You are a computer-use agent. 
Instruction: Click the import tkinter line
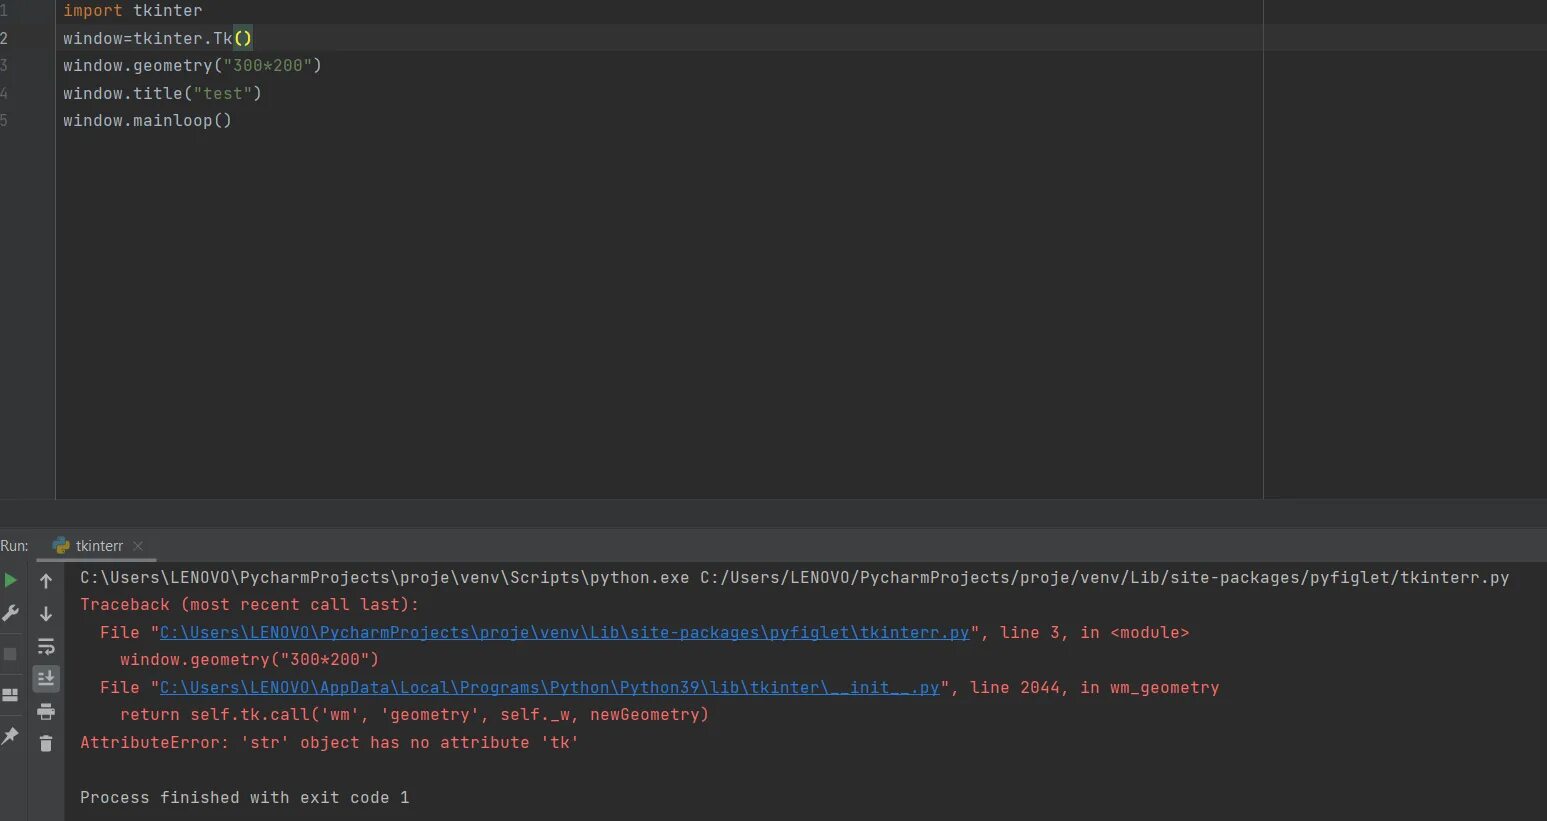132,11
